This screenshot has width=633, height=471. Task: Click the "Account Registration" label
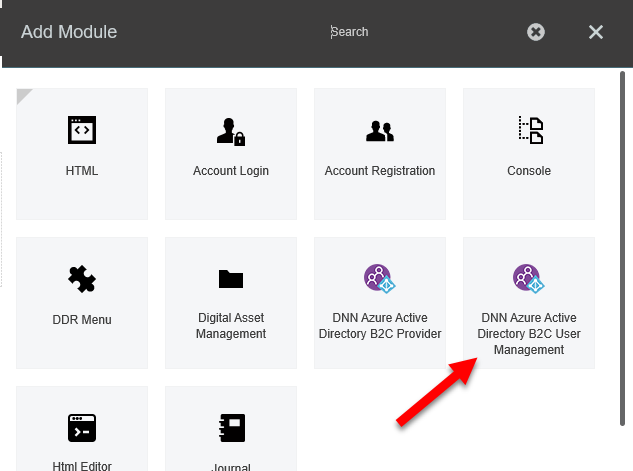tap(380, 171)
